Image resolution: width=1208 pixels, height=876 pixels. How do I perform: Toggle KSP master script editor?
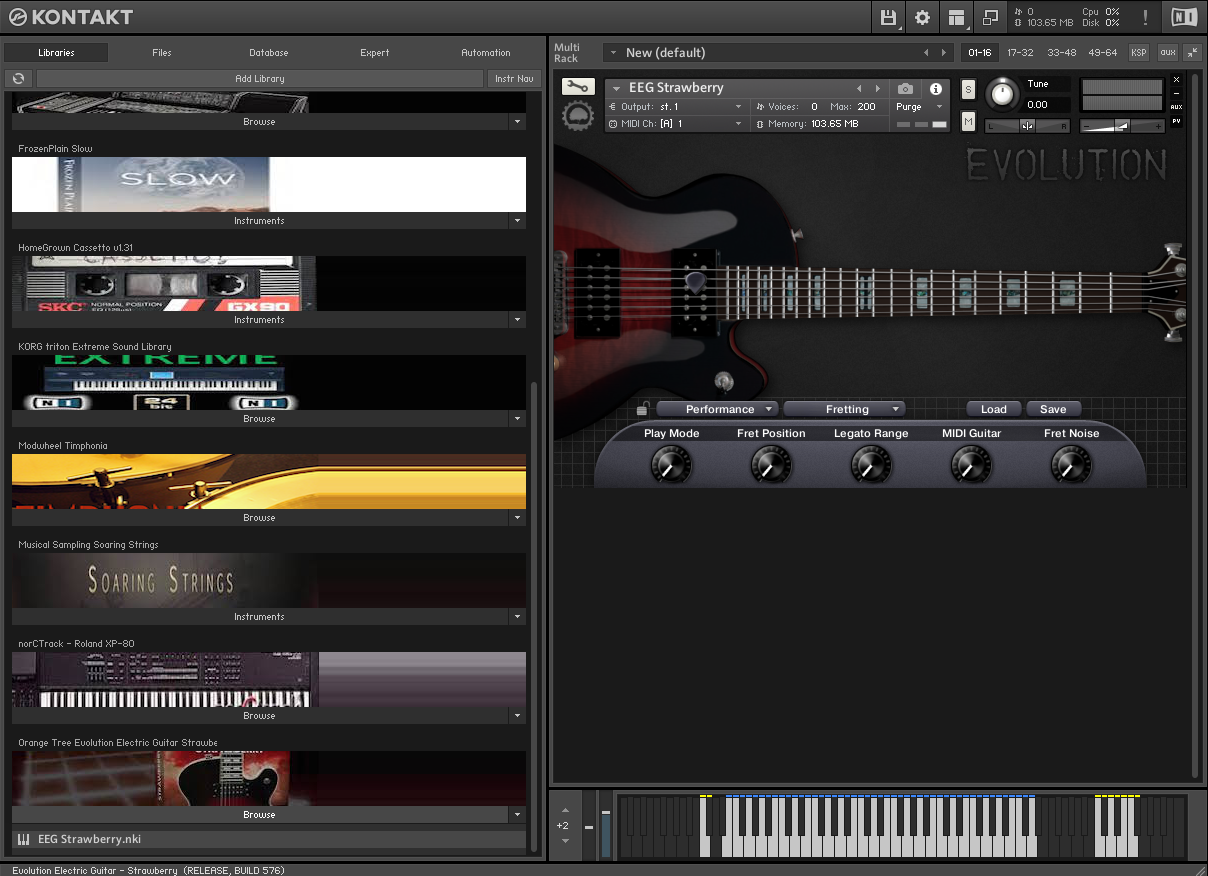pos(1139,52)
